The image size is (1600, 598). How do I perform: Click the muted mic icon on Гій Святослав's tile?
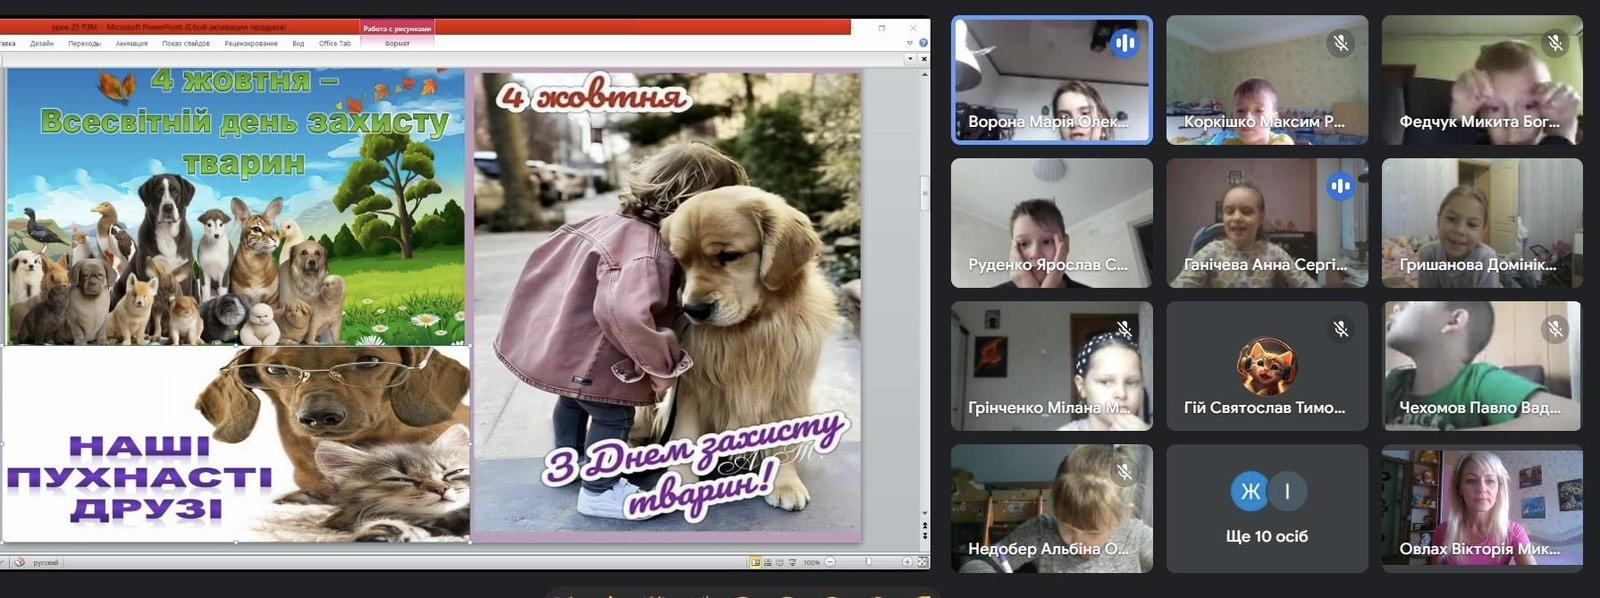(x=1341, y=329)
